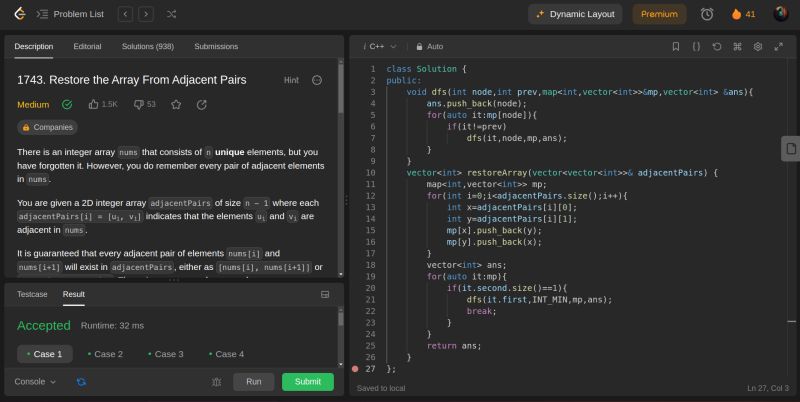
Task: Click the Run button
Action: click(x=253, y=382)
